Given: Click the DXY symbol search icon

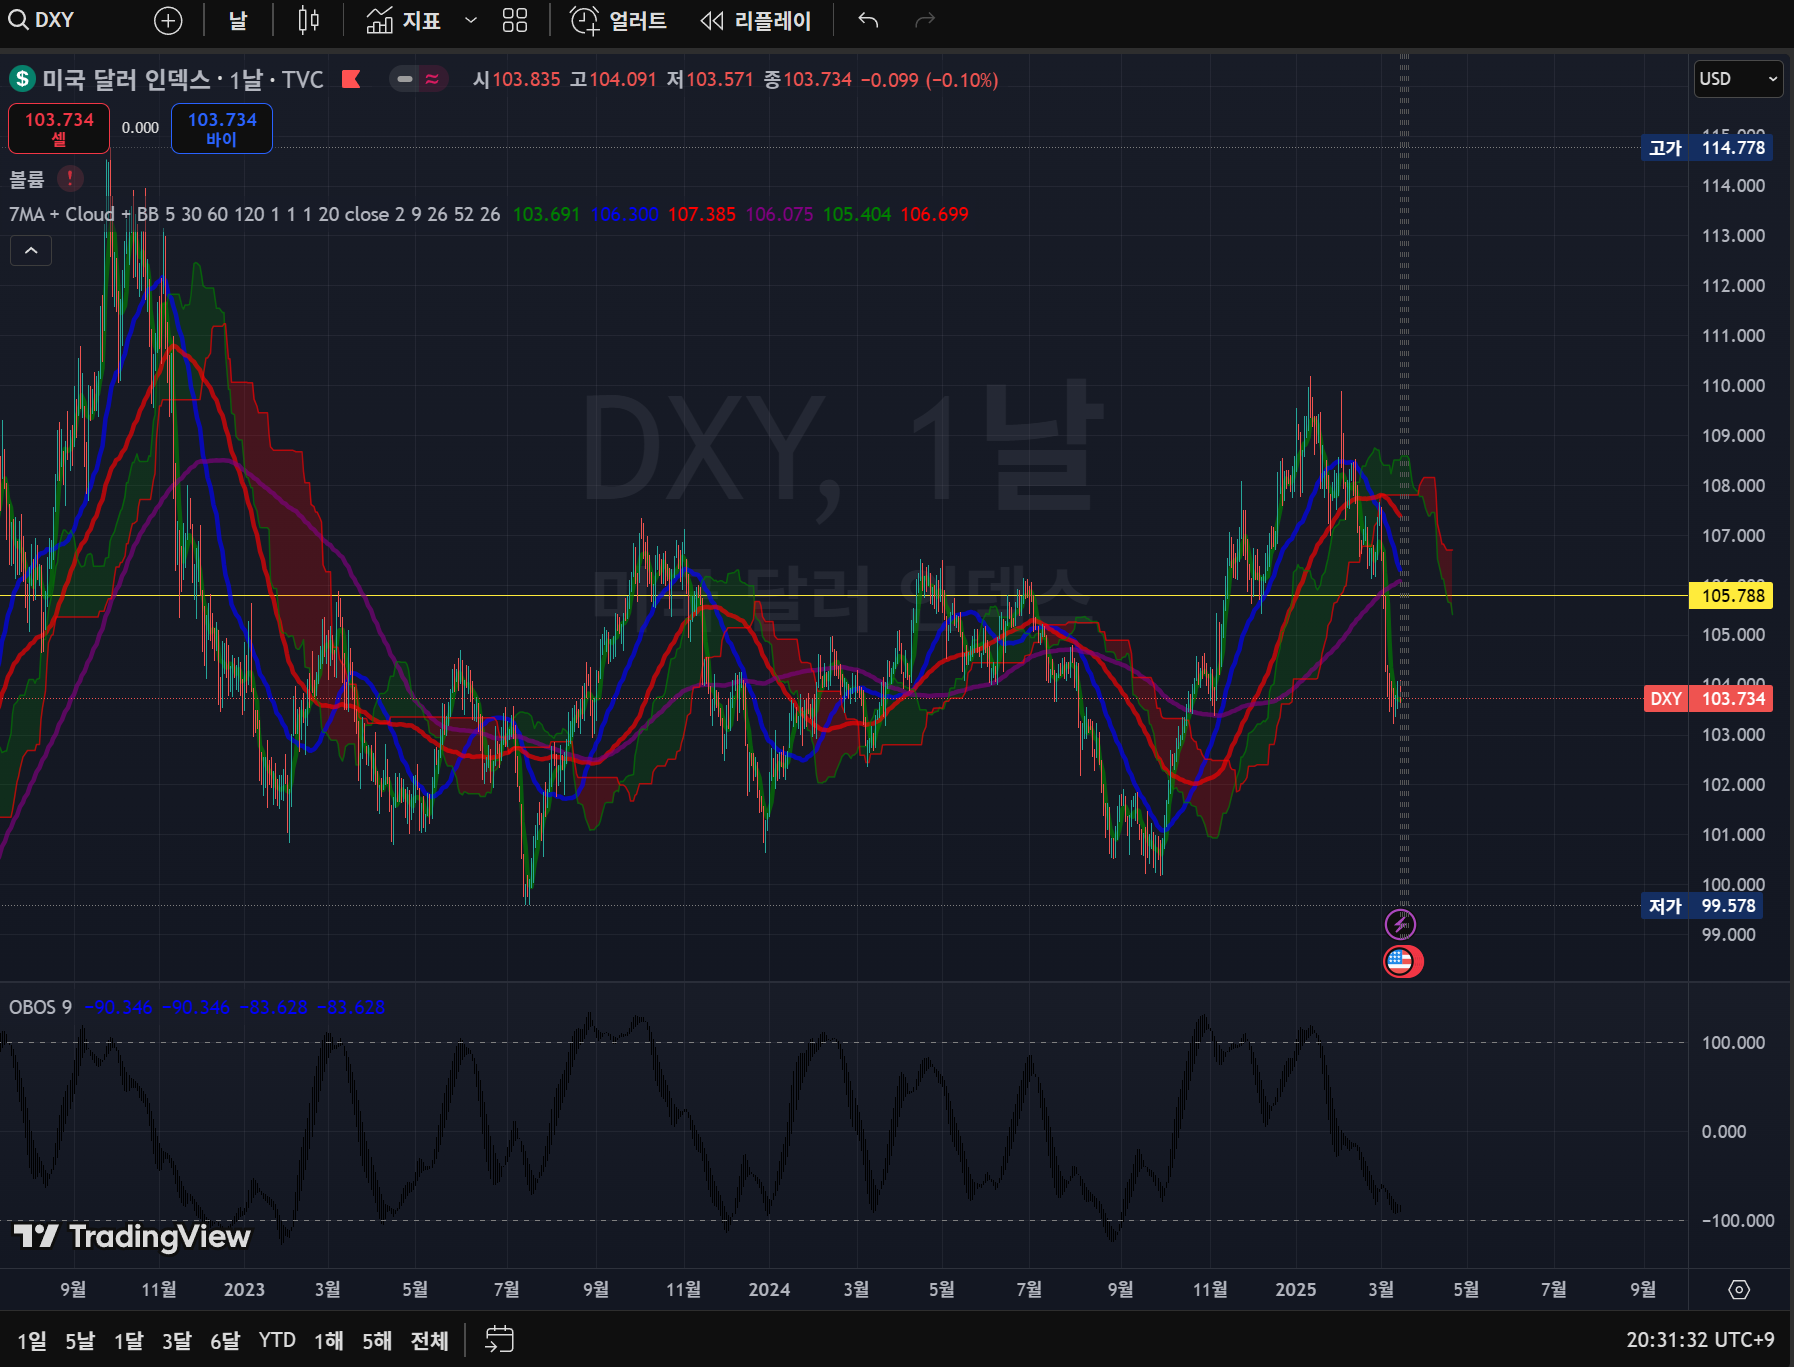Looking at the screenshot, I should pyautogui.click(x=18, y=20).
